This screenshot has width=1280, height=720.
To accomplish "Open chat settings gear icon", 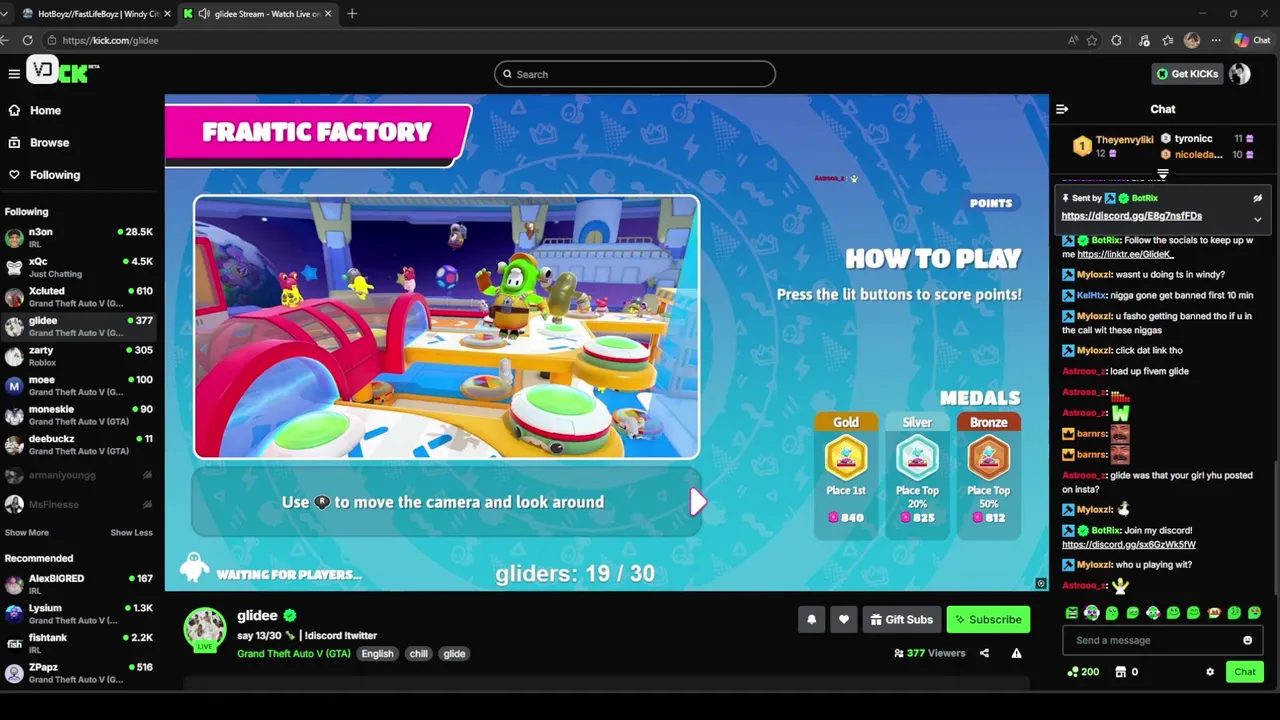I will point(1210,672).
